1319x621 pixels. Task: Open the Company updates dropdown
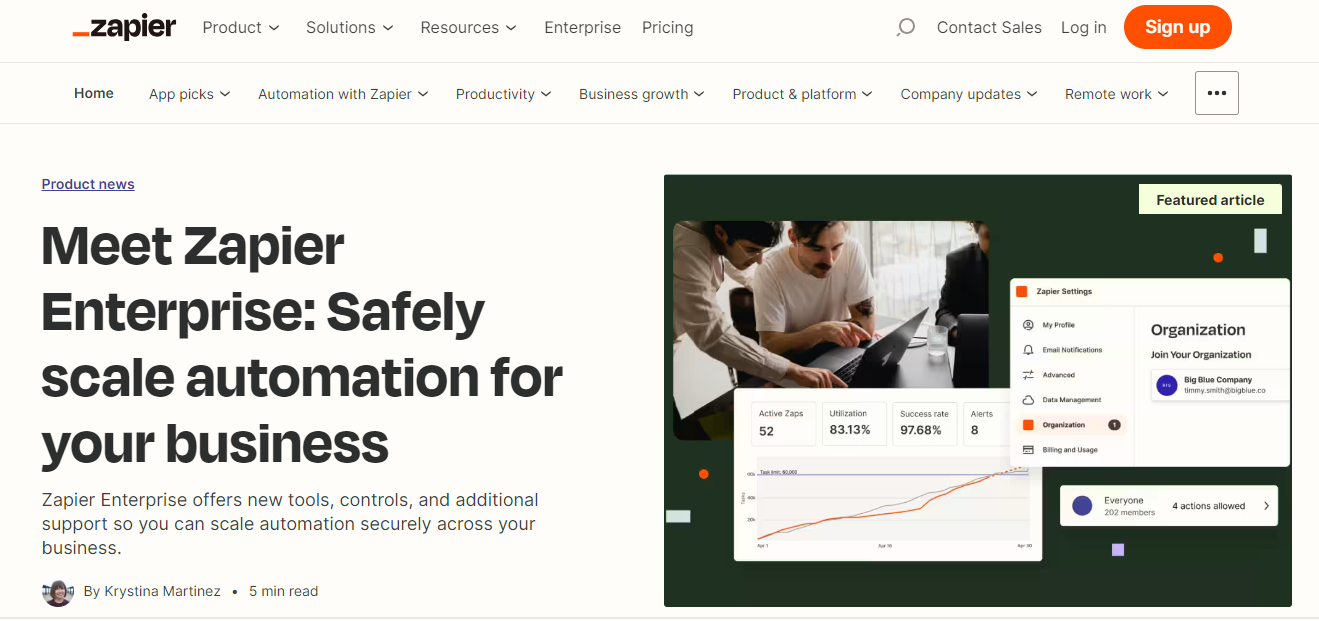click(x=969, y=94)
